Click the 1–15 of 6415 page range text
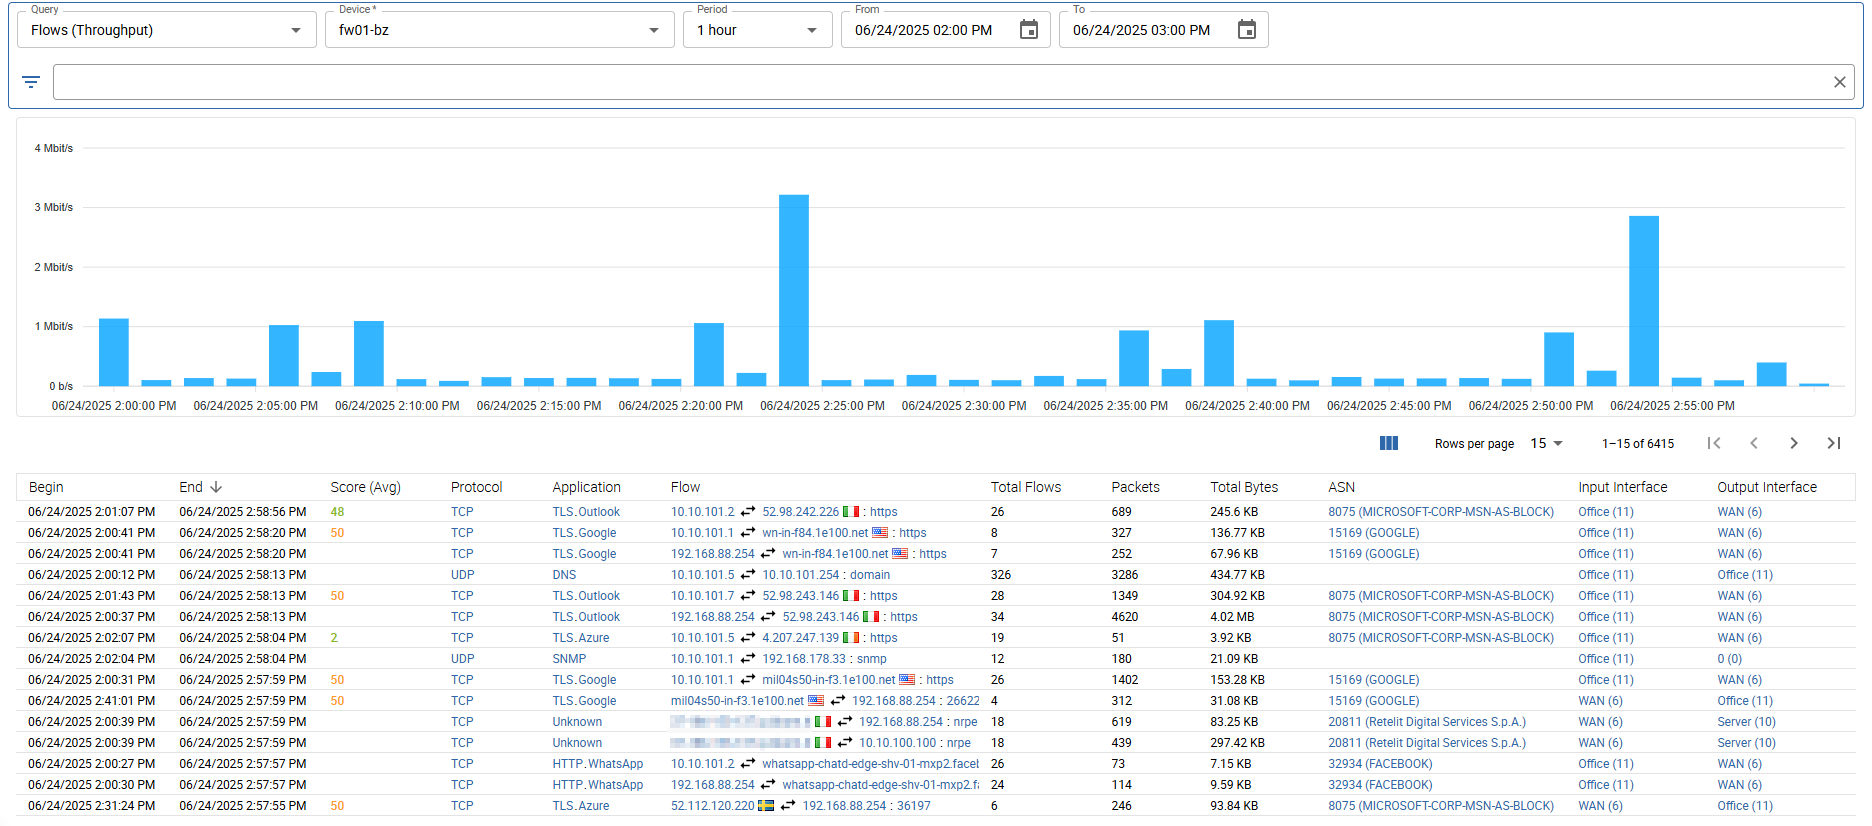The image size is (1872, 826). point(1637,444)
